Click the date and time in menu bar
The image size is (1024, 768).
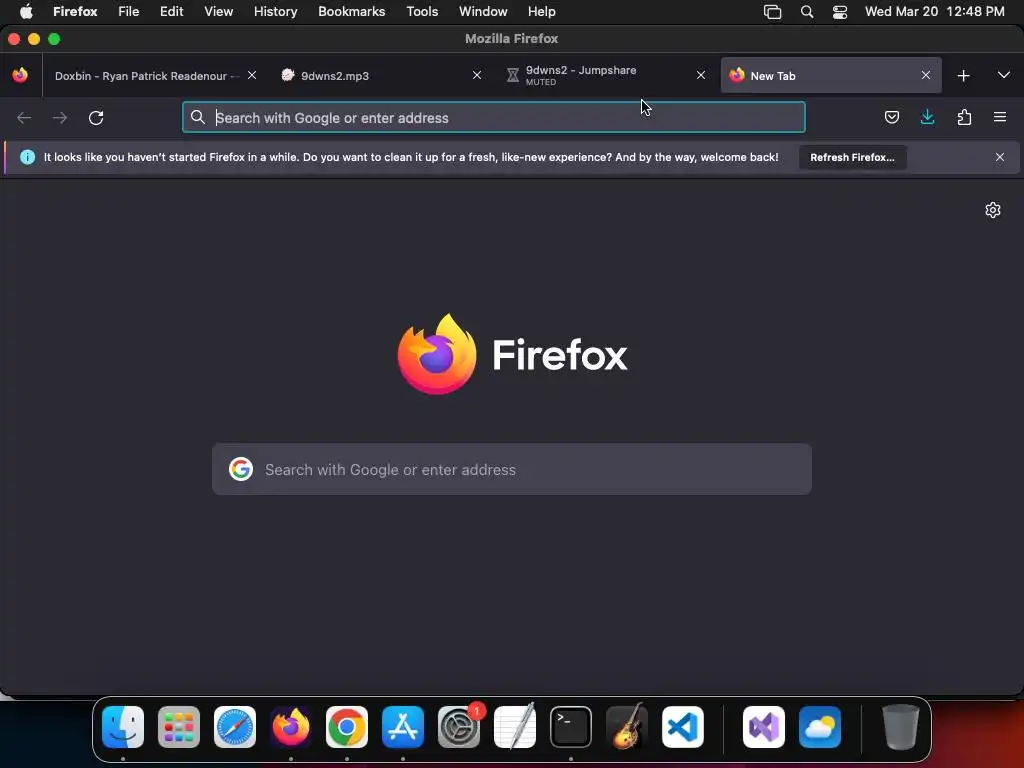935,11
